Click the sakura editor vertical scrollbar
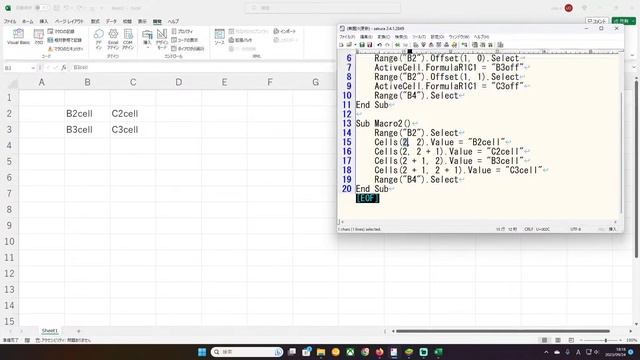The image size is (640, 360). pyautogui.click(x=621, y=152)
